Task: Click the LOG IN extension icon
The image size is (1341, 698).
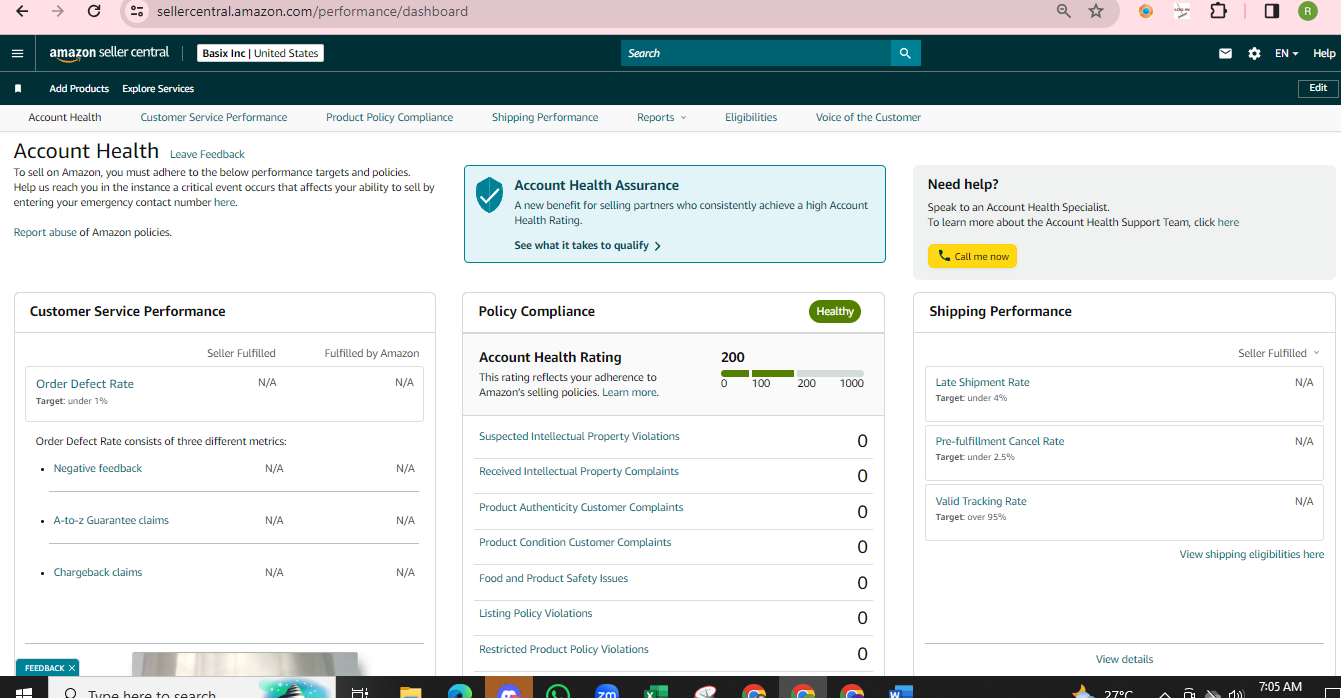Action: 1182,11
